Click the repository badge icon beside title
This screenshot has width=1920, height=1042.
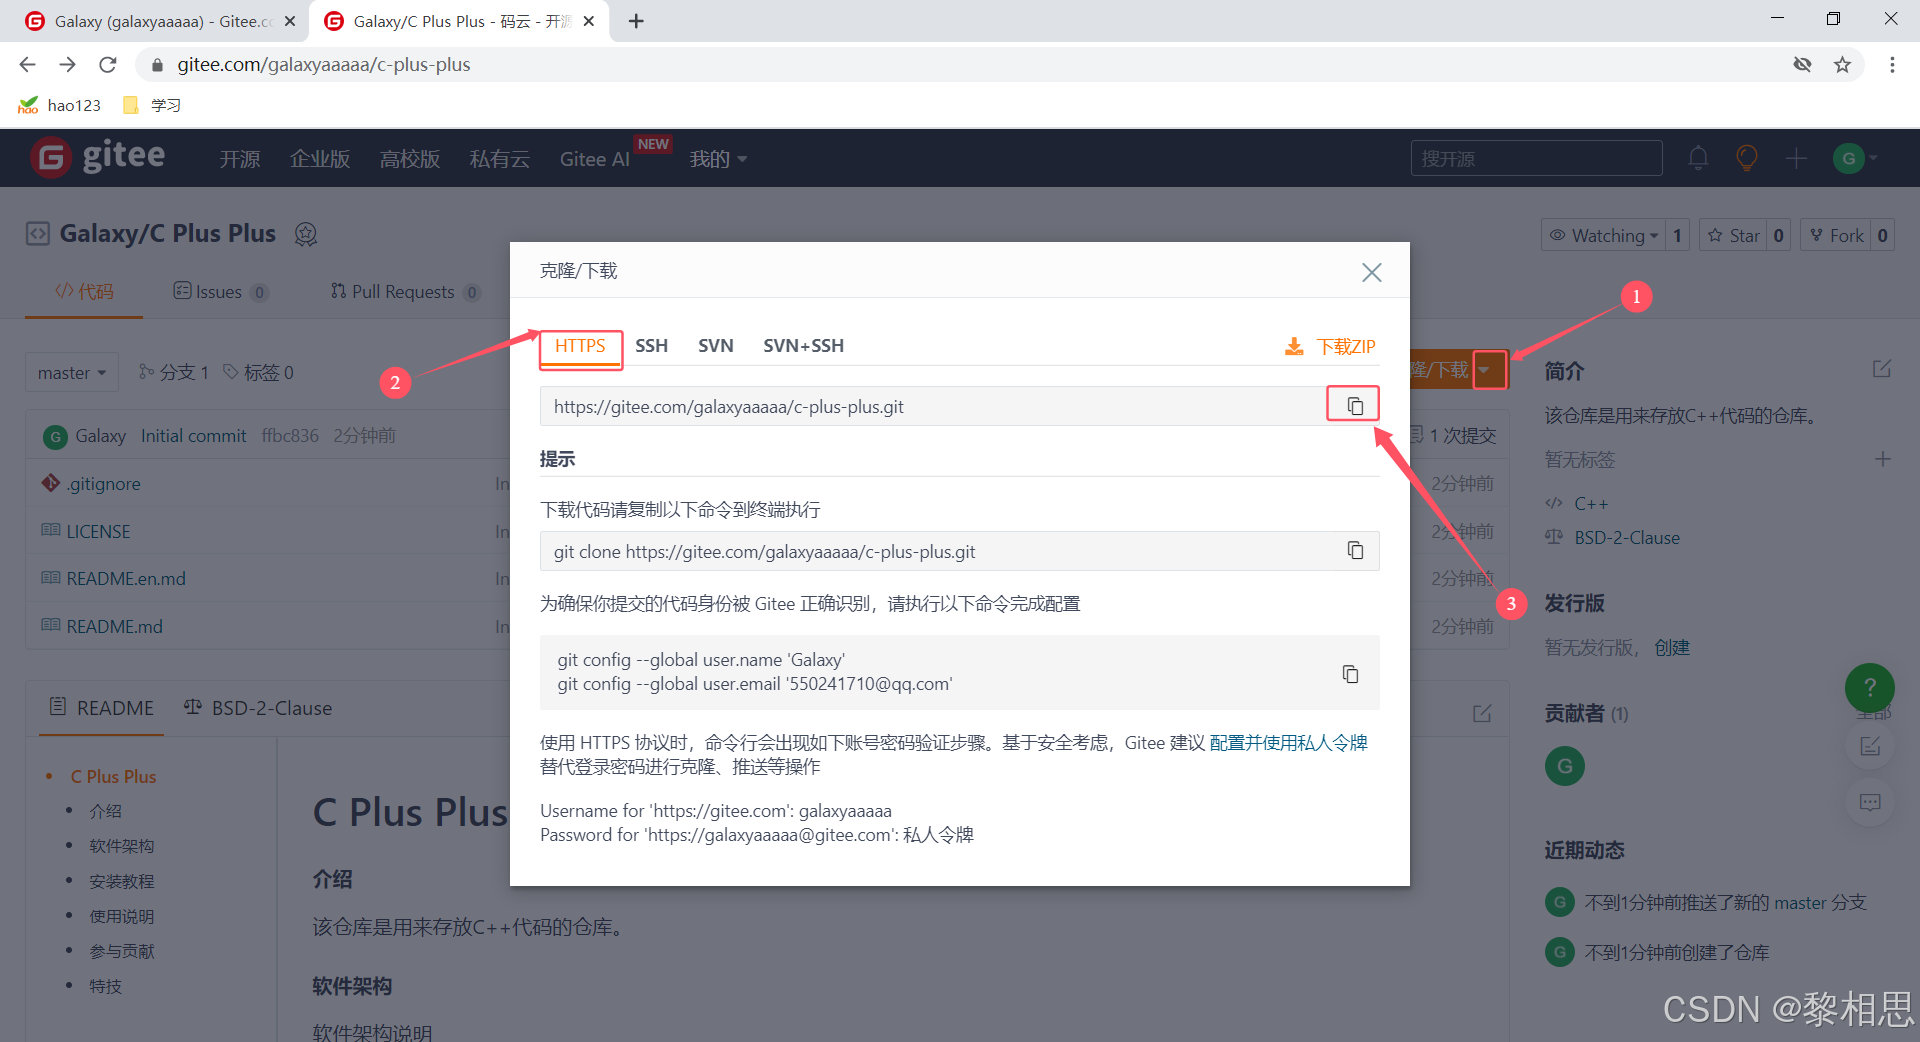(x=306, y=234)
